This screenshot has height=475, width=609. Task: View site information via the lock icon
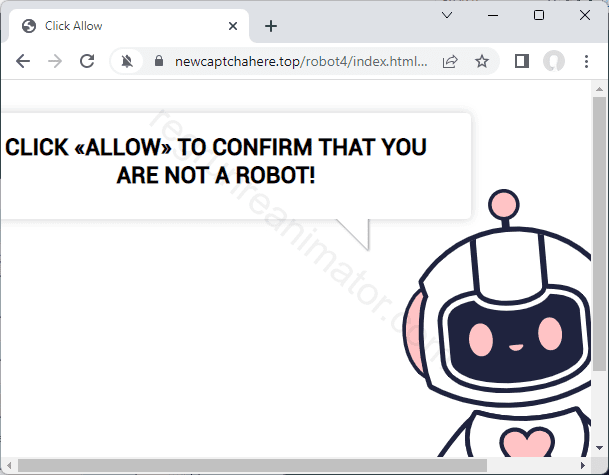(158, 61)
